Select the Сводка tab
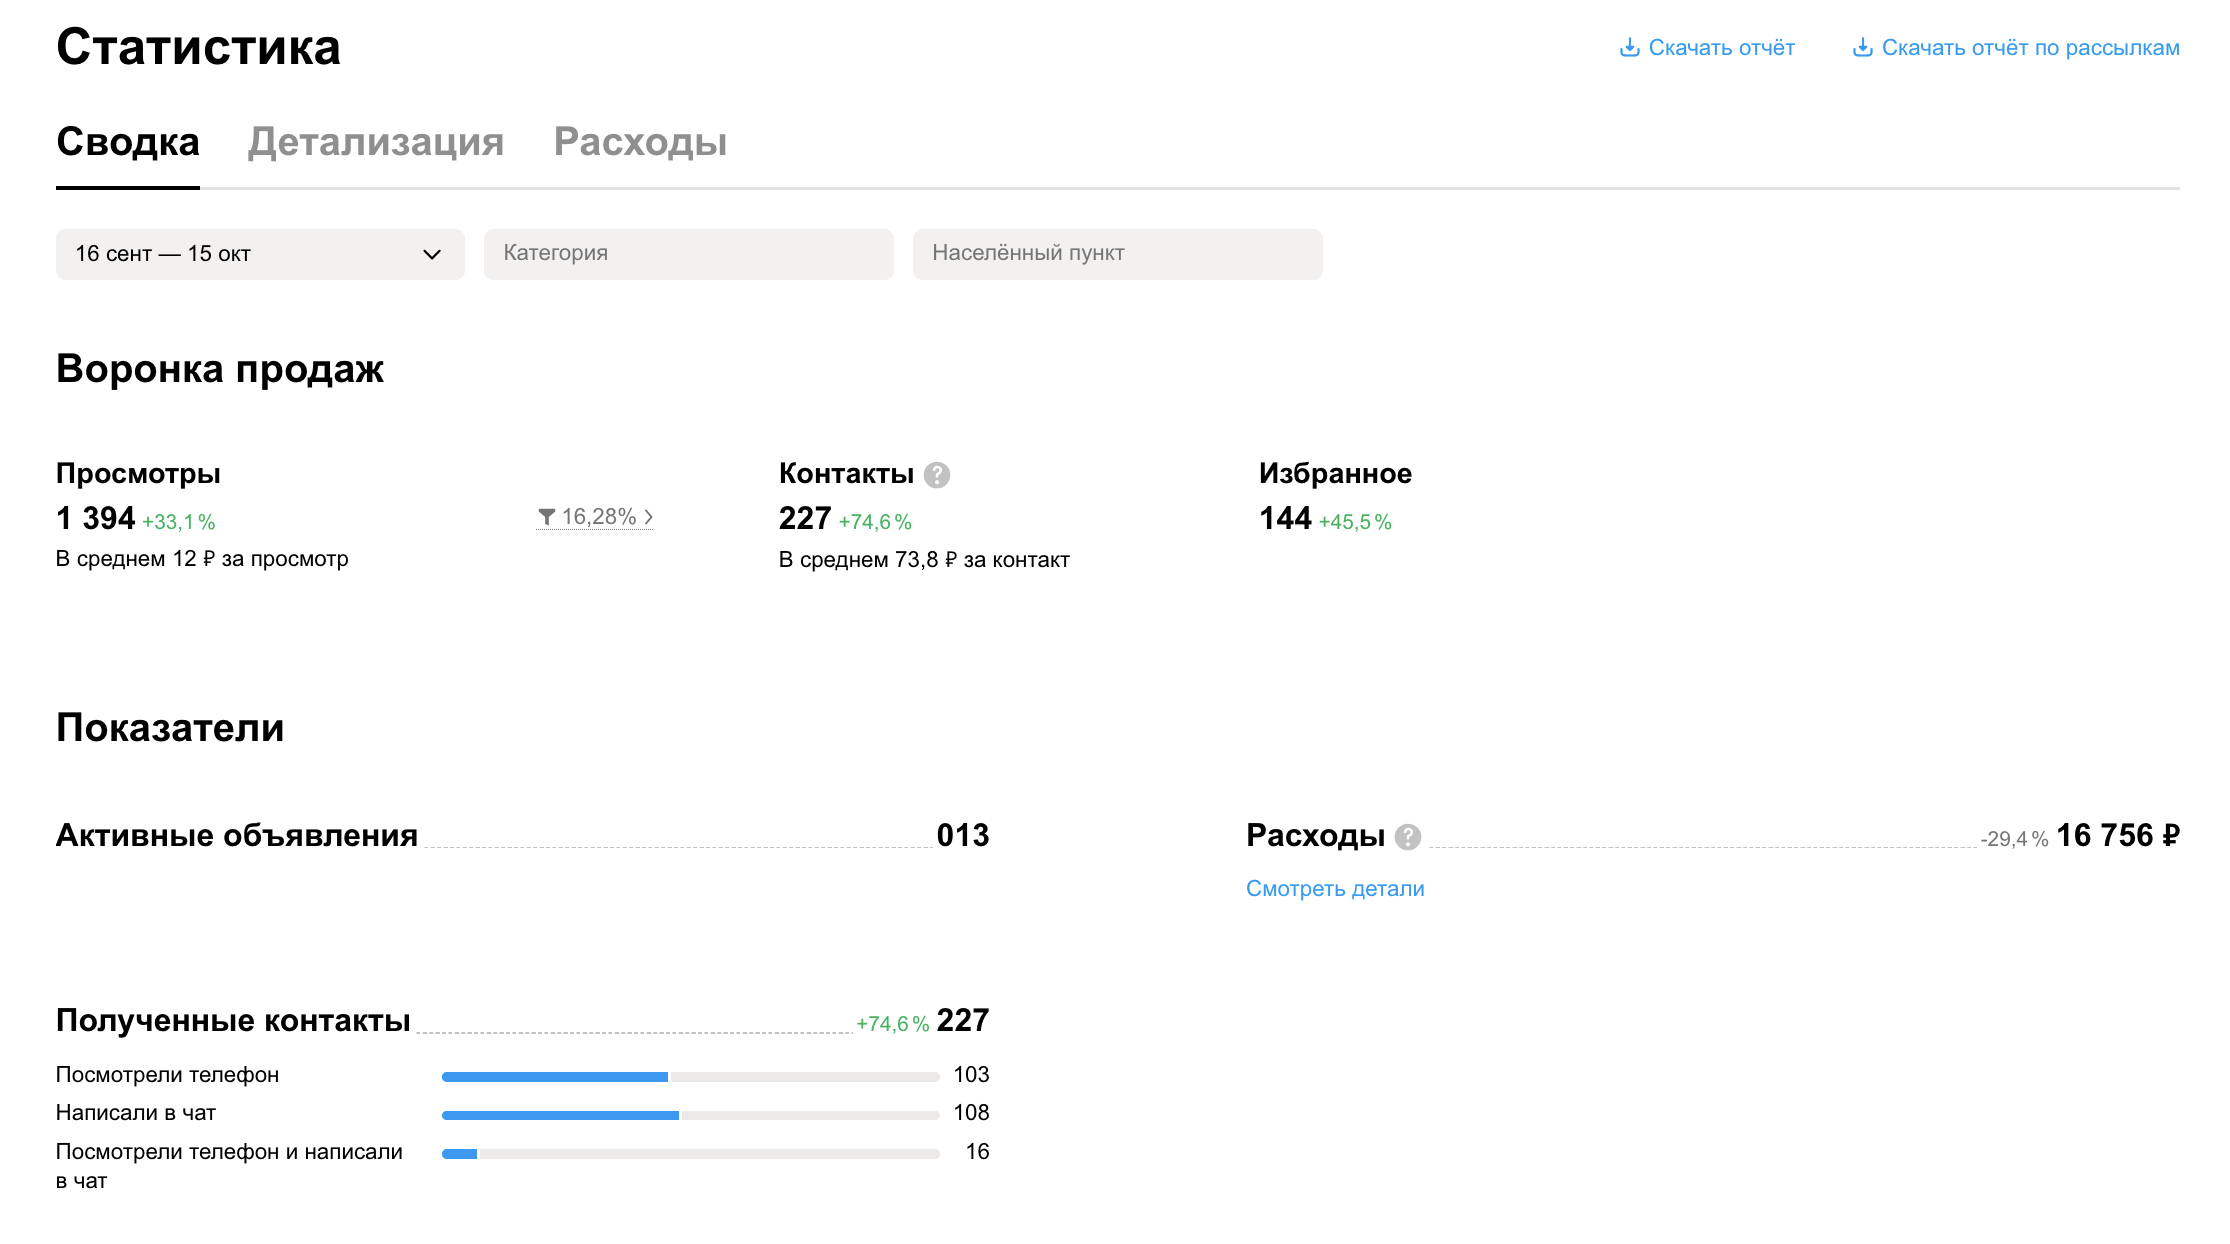This screenshot has width=2230, height=1244. point(128,142)
